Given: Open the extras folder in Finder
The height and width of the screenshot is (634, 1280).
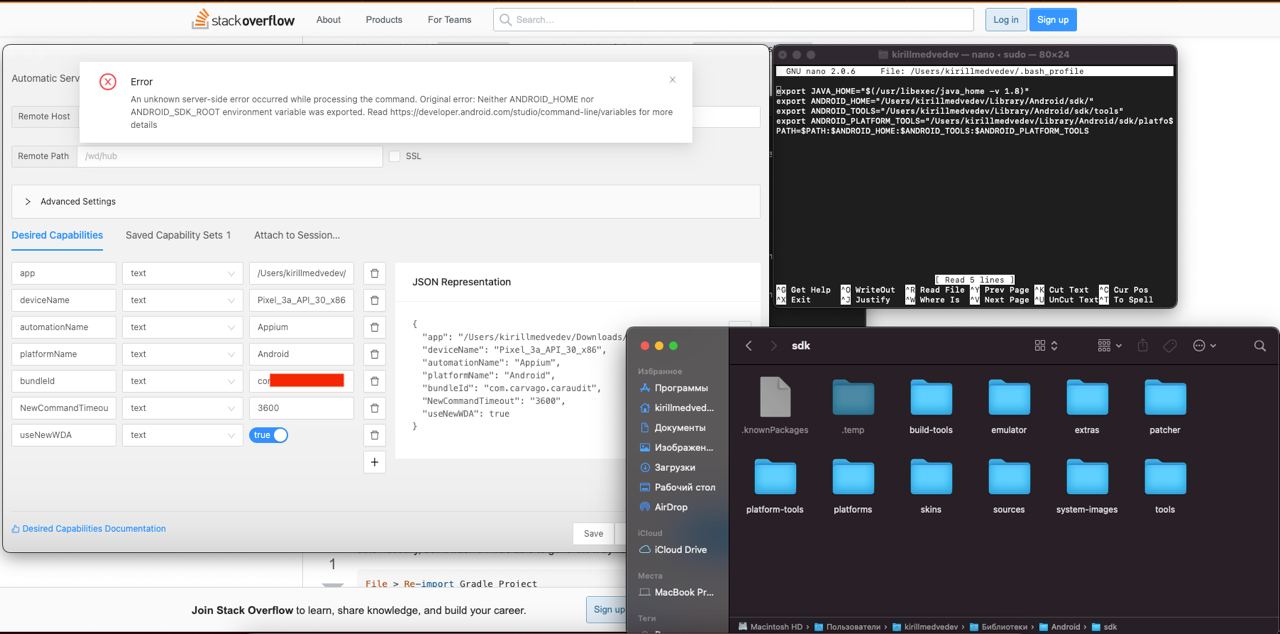Looking at the screenshot, I should pyautogui.click(x=1087, y=406).
